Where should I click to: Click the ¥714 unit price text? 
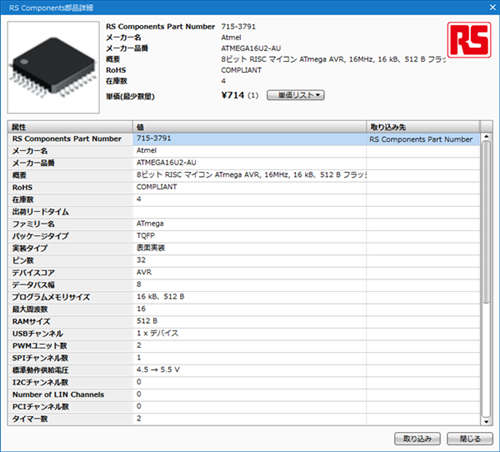click(x=233, y=95)
